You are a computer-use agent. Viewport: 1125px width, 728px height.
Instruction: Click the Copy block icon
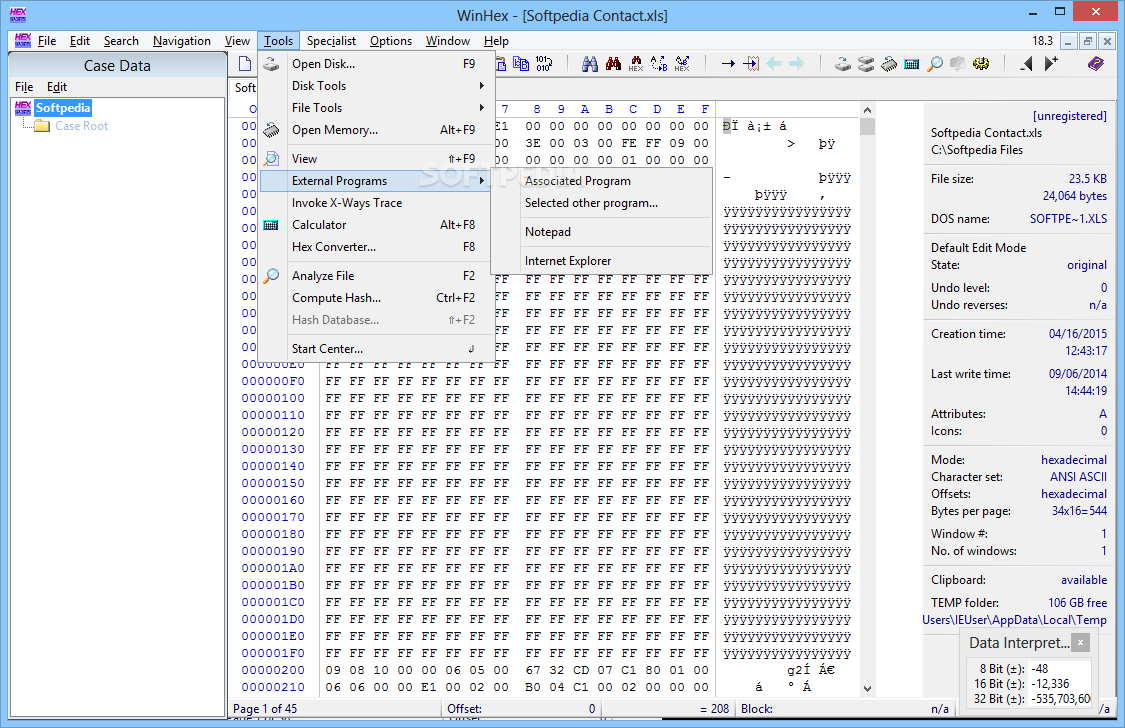(521, 64)
